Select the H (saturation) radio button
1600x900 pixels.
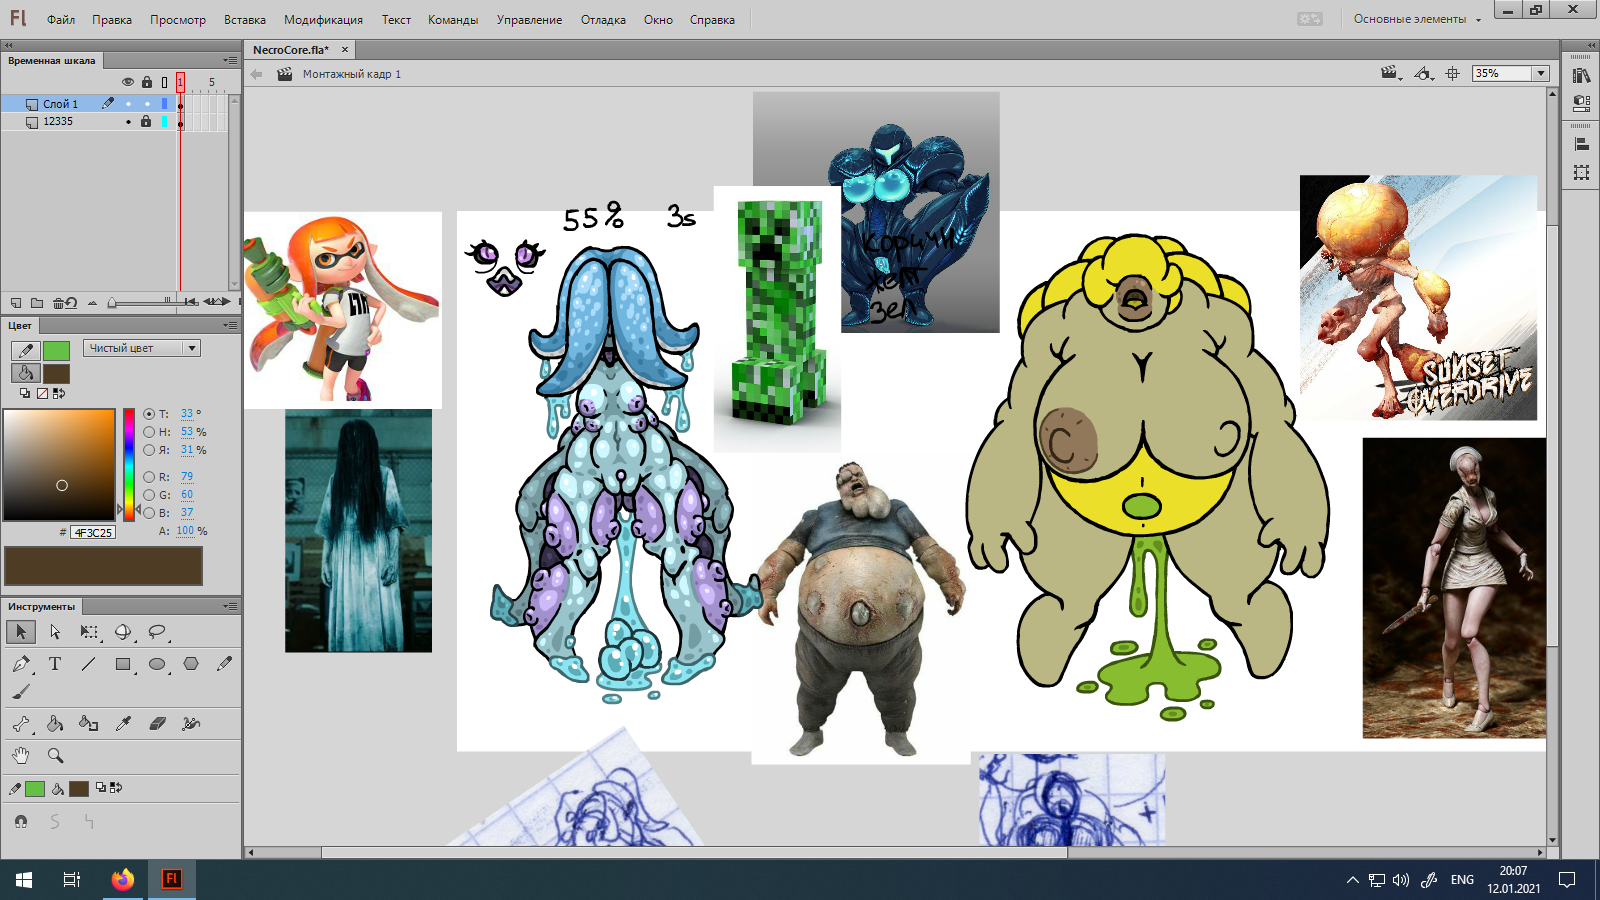click(x=149, y=432)
